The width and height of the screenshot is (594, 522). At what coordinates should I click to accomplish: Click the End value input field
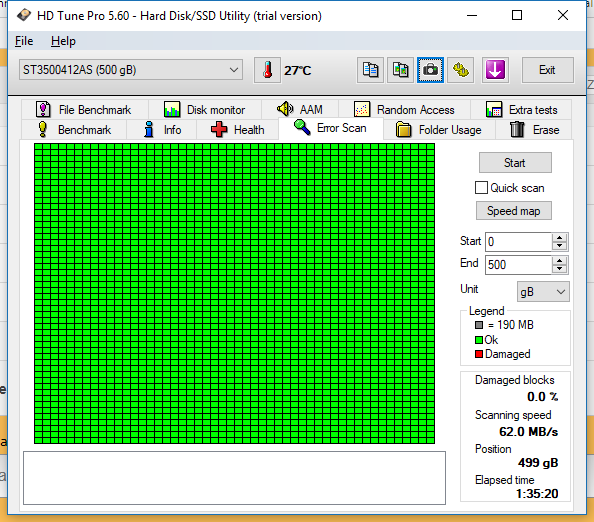click(518, 264)
